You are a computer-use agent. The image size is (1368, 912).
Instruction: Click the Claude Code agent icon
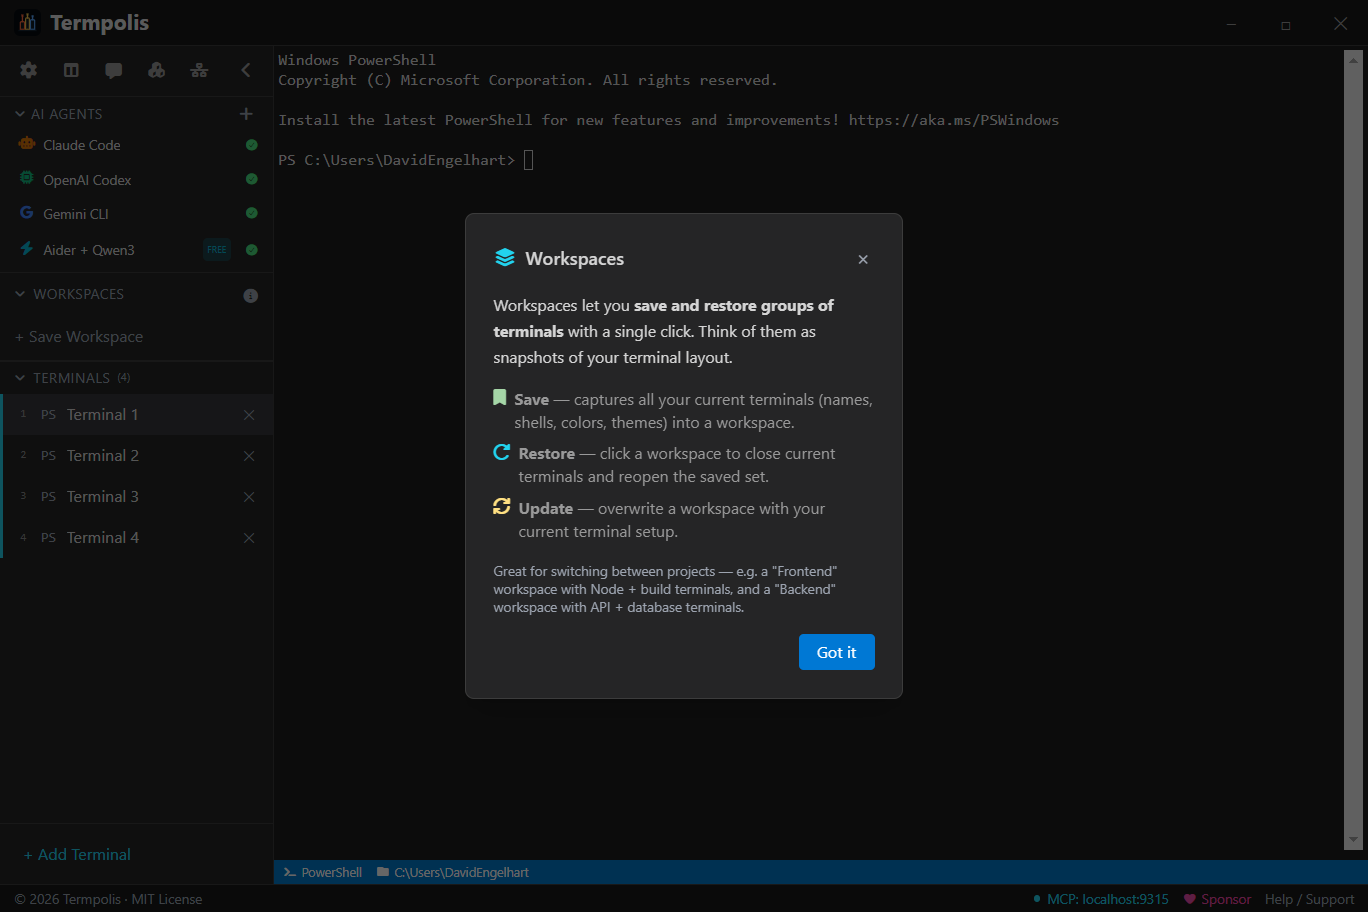[x=26, y=144]
